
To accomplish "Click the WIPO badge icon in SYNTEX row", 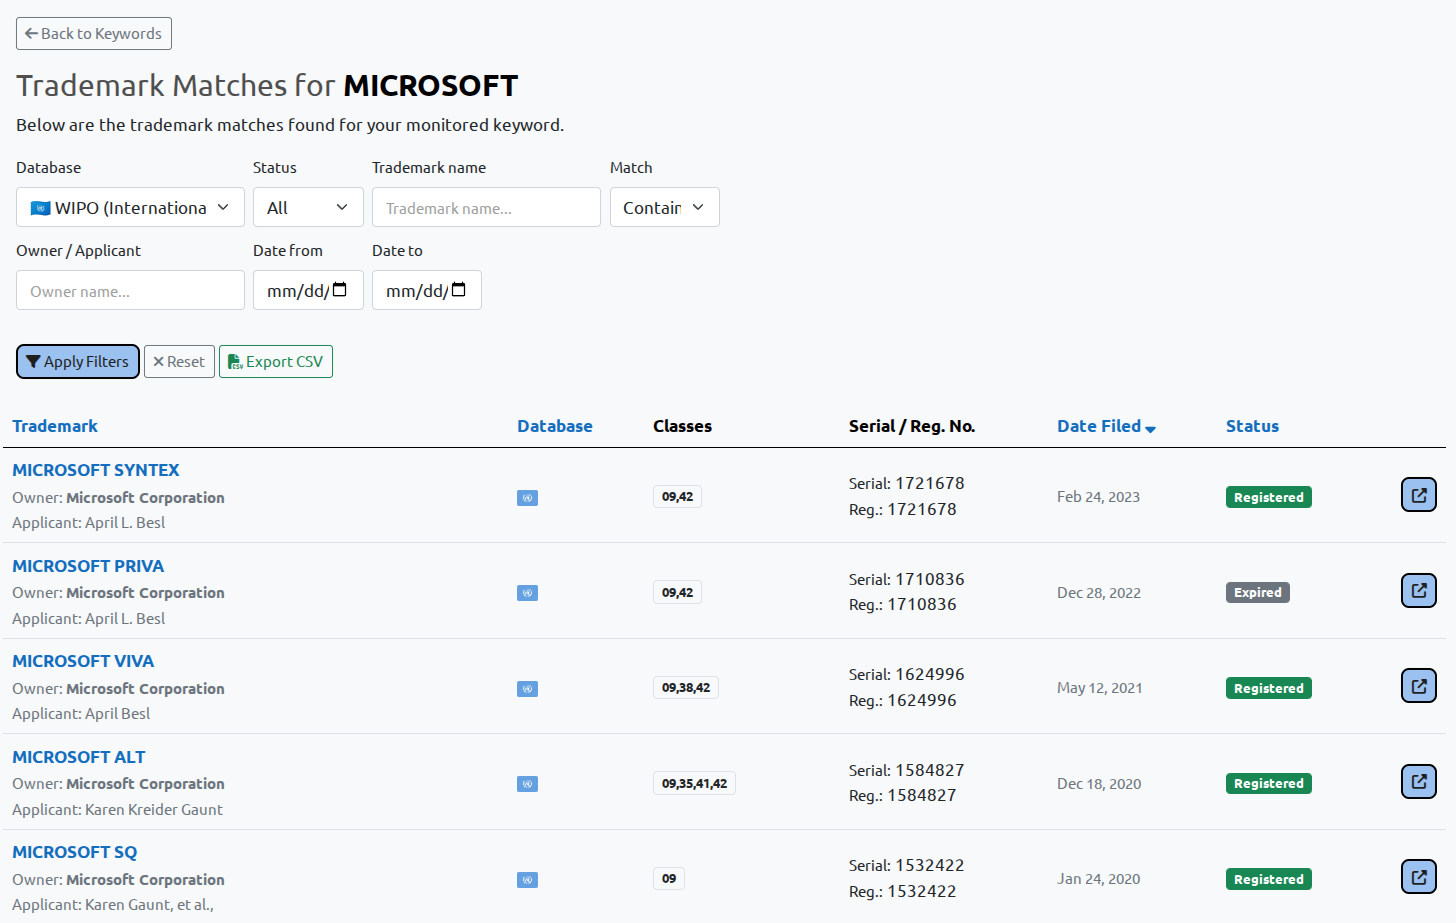I will [527, 497].
